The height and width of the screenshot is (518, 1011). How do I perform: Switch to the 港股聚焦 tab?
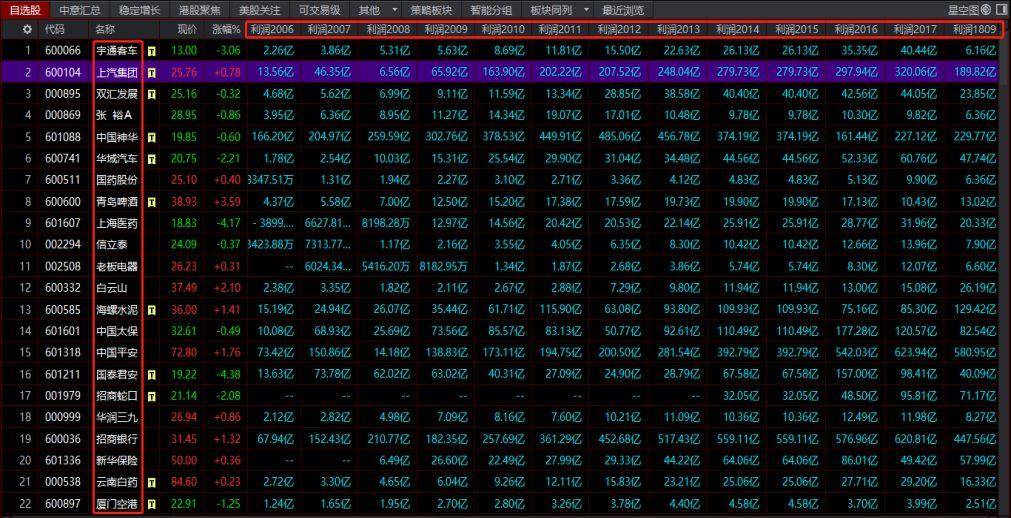199,10
